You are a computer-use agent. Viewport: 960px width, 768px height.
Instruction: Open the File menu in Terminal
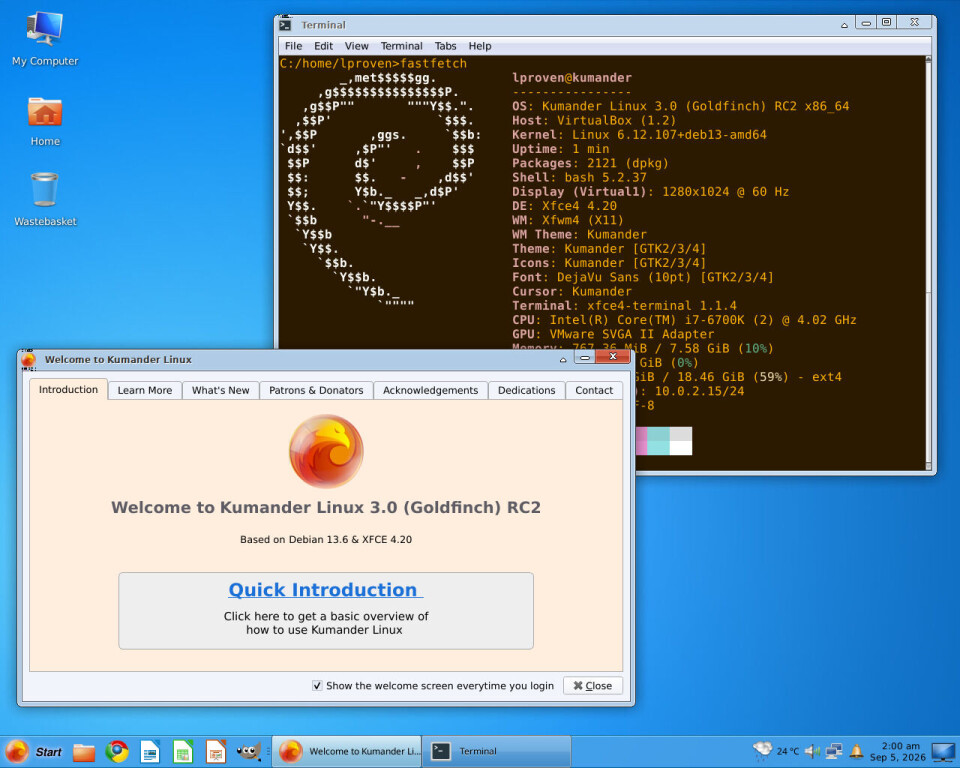[x=293, y=46]
